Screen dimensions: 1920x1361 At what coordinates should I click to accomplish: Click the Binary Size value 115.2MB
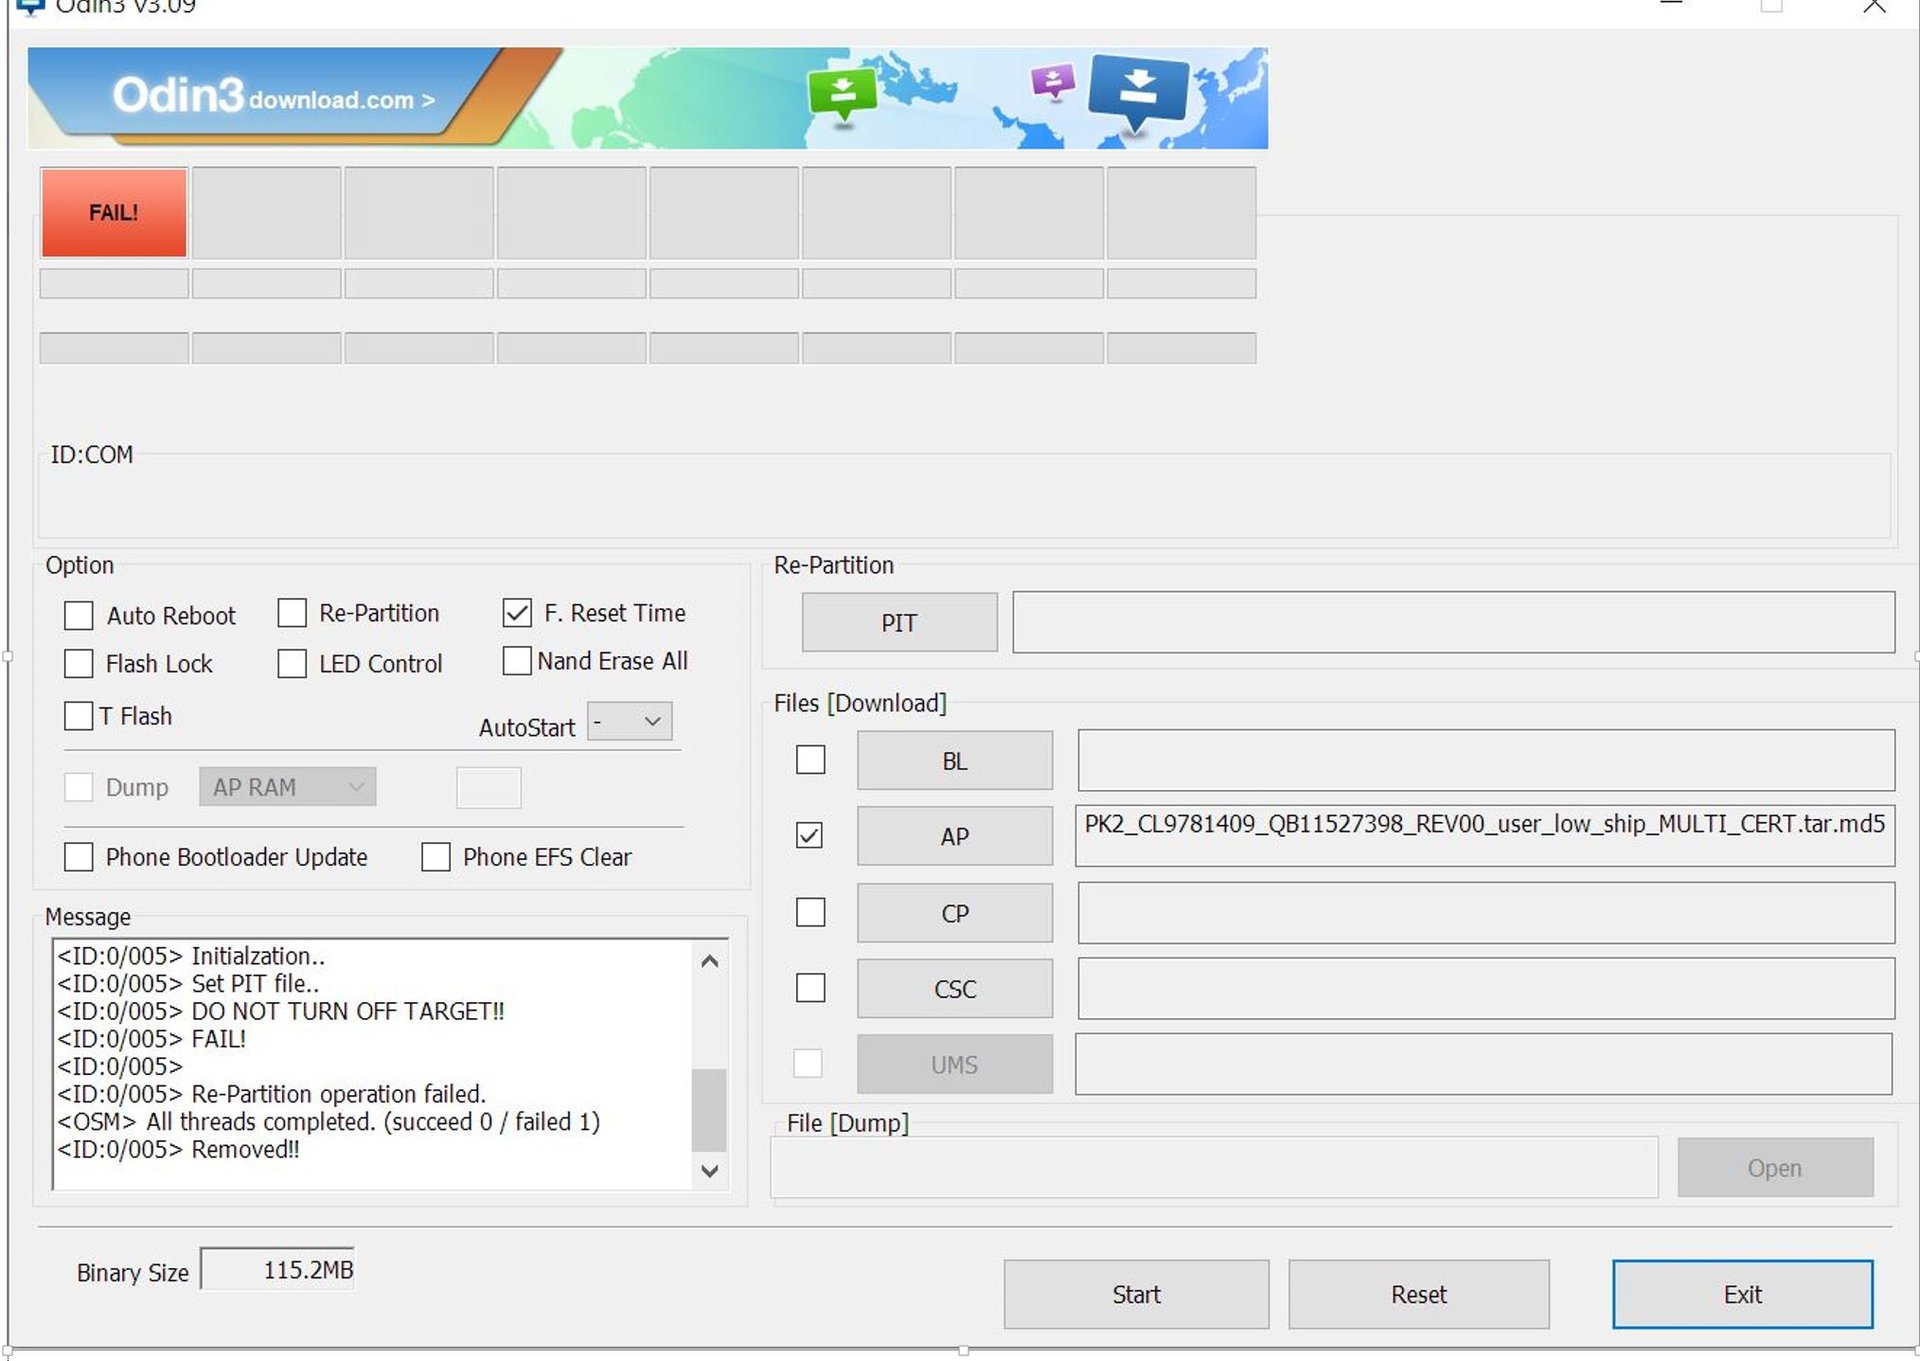point(278,1270)
